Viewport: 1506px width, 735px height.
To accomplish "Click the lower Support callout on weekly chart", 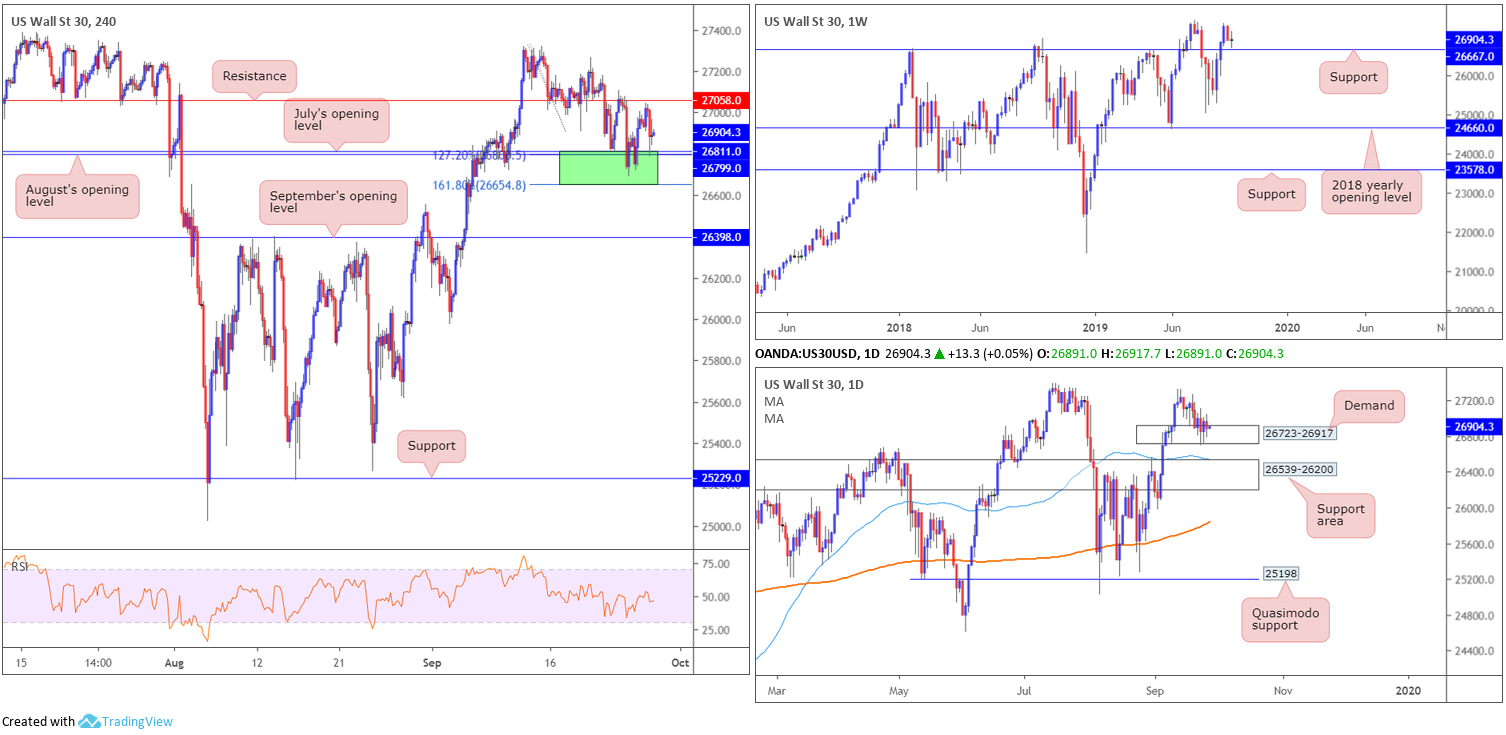I will point(1271,194).
